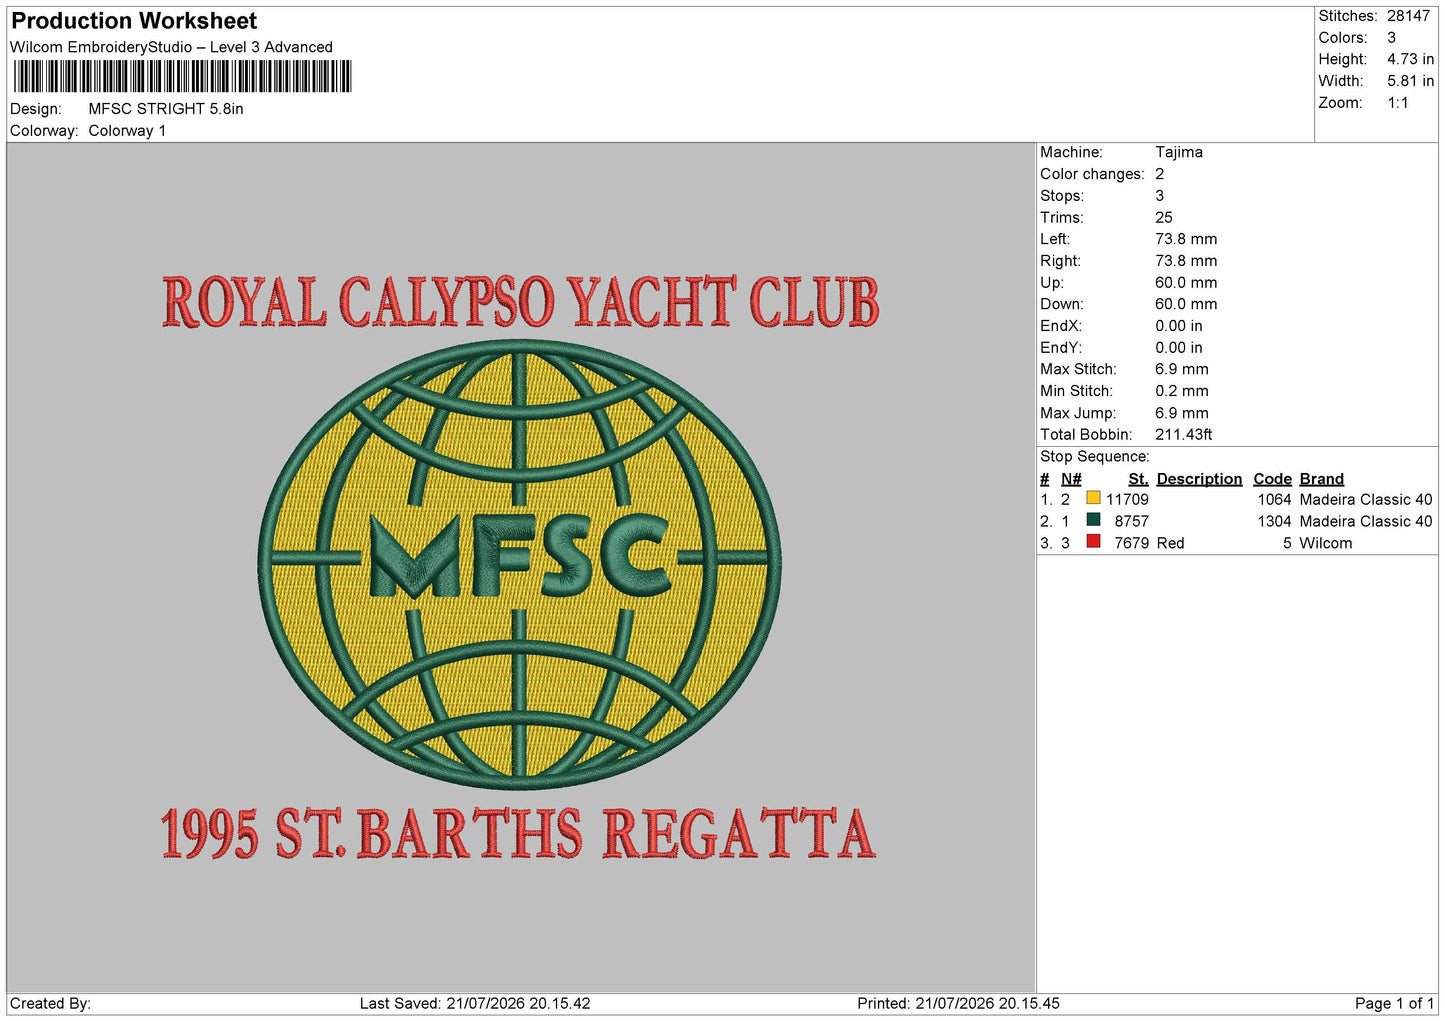This screenshot has width=1445, height=1021.
Task: Click stitch count '11709' in stop row 1
Action: (x=1127, y=500)
